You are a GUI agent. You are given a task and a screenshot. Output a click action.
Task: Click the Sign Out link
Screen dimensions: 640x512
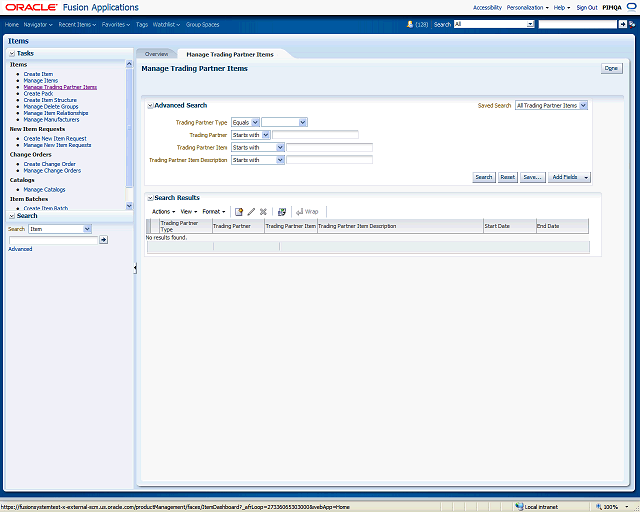[x=587, y=7]
